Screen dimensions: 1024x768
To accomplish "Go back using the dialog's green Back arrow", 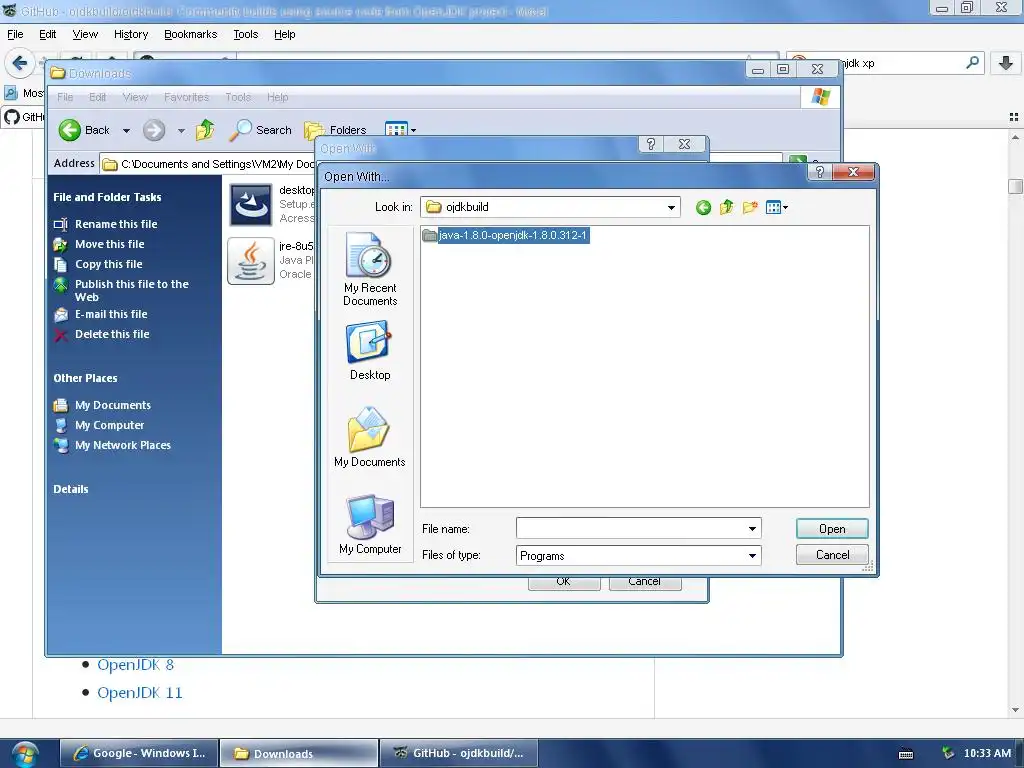I will point(703,208).
